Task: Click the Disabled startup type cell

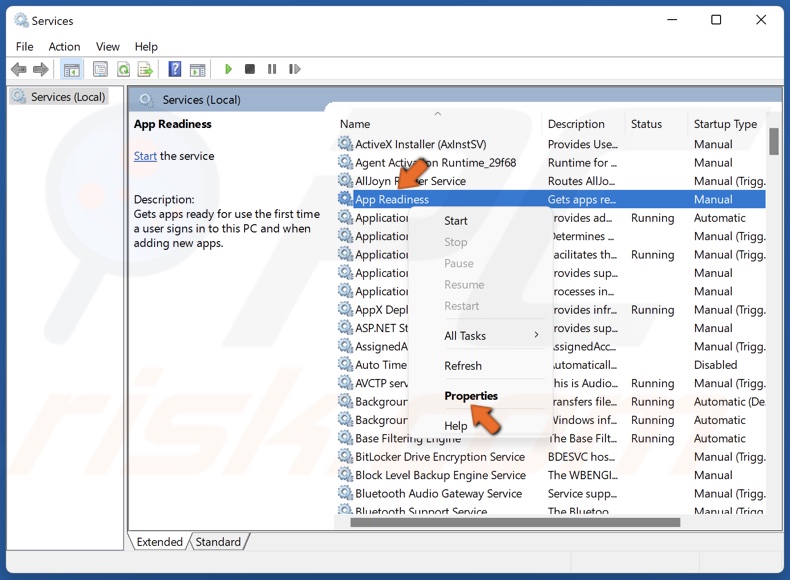Action: click(x=715, y=365)
